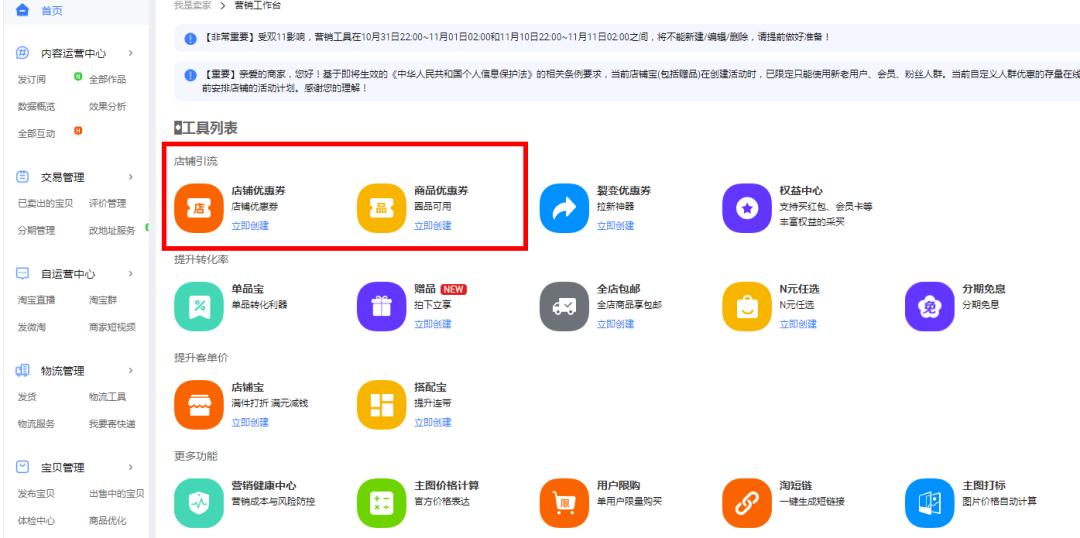Open 已卖出的宝贝 in the sidebar
The image size is (1080, 538).
(45, 203)
